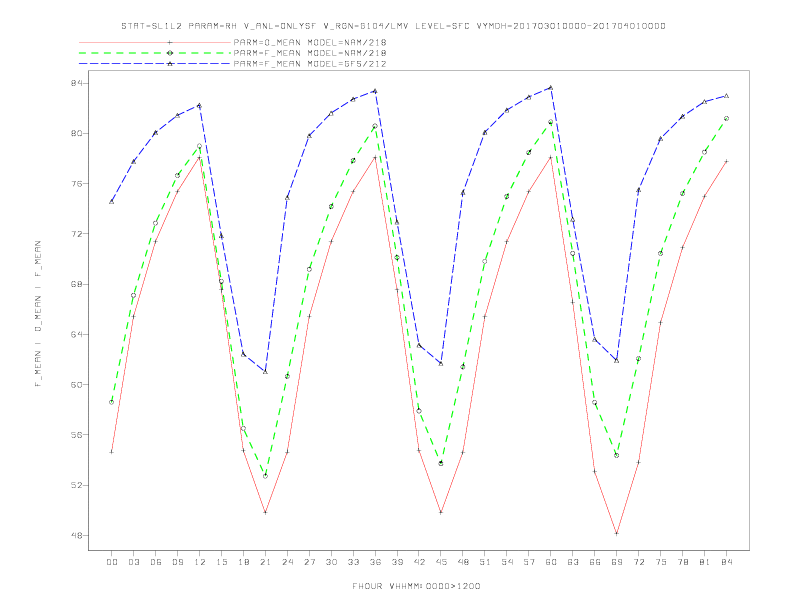This screenshot has width=792, height=612.
Task: Click the x-axis title FHOUR VHHMM: 0000>1200
Action: 416,586
